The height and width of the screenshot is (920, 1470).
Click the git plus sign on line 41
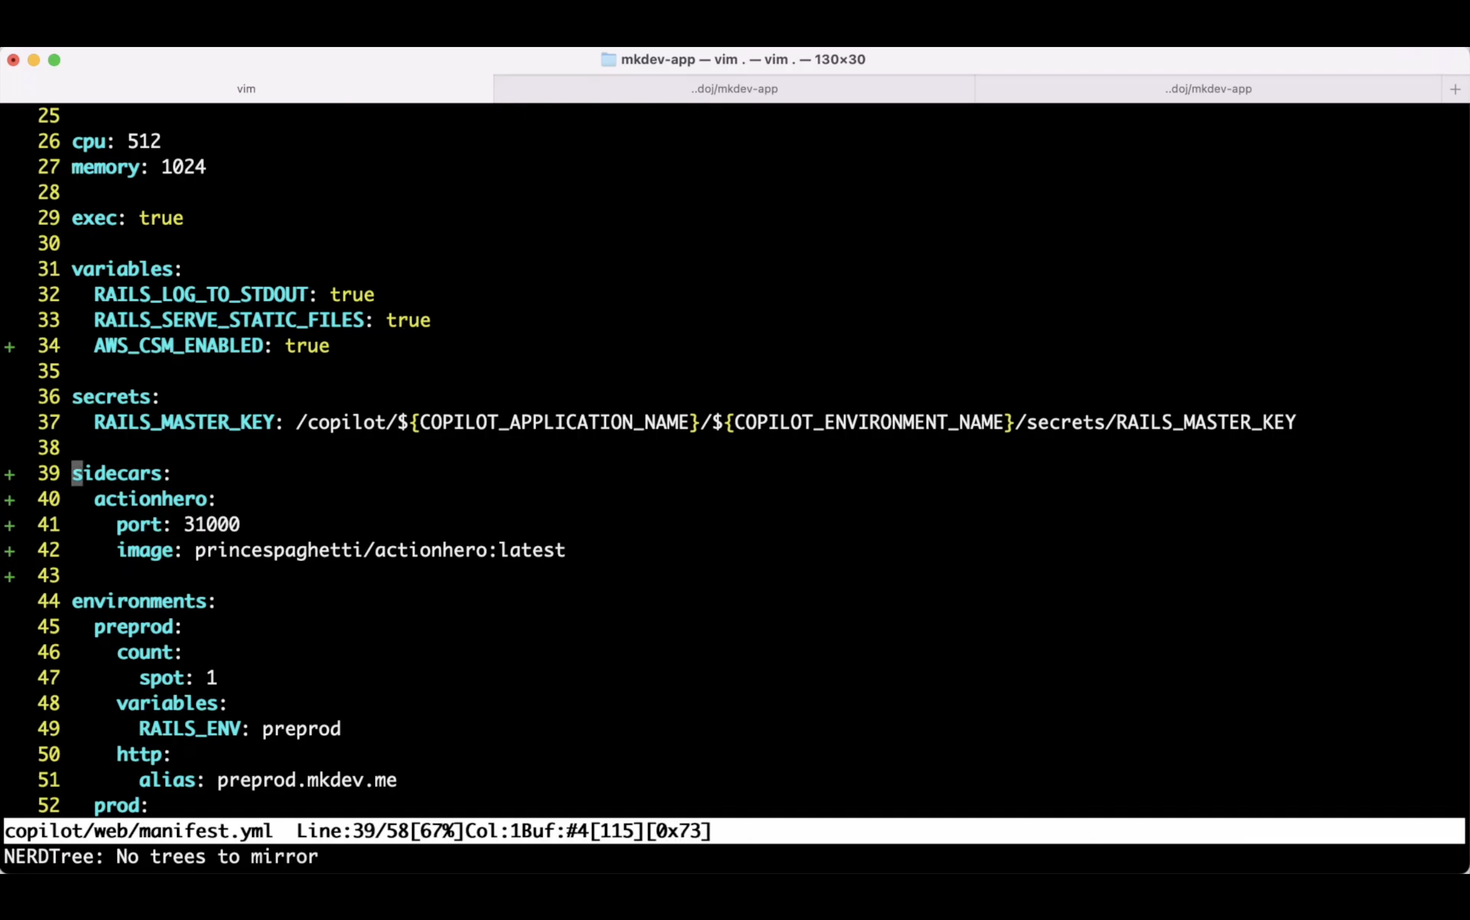coord(10,525)
